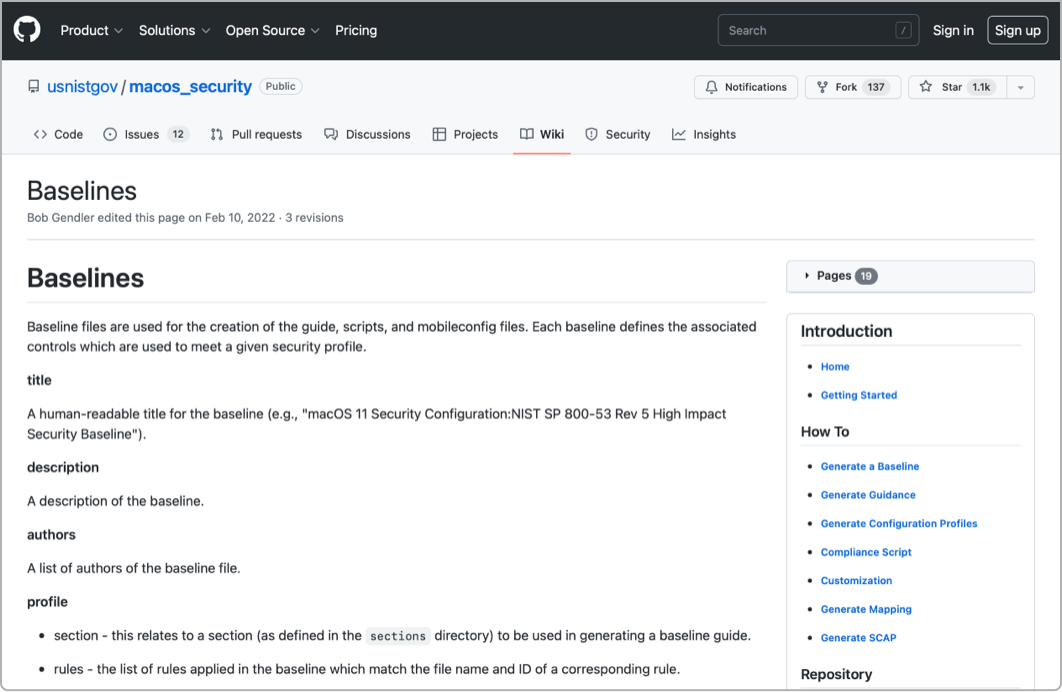1062x692 pixels.
Task: Open the Customization link
Action: [x=856, y=580]
